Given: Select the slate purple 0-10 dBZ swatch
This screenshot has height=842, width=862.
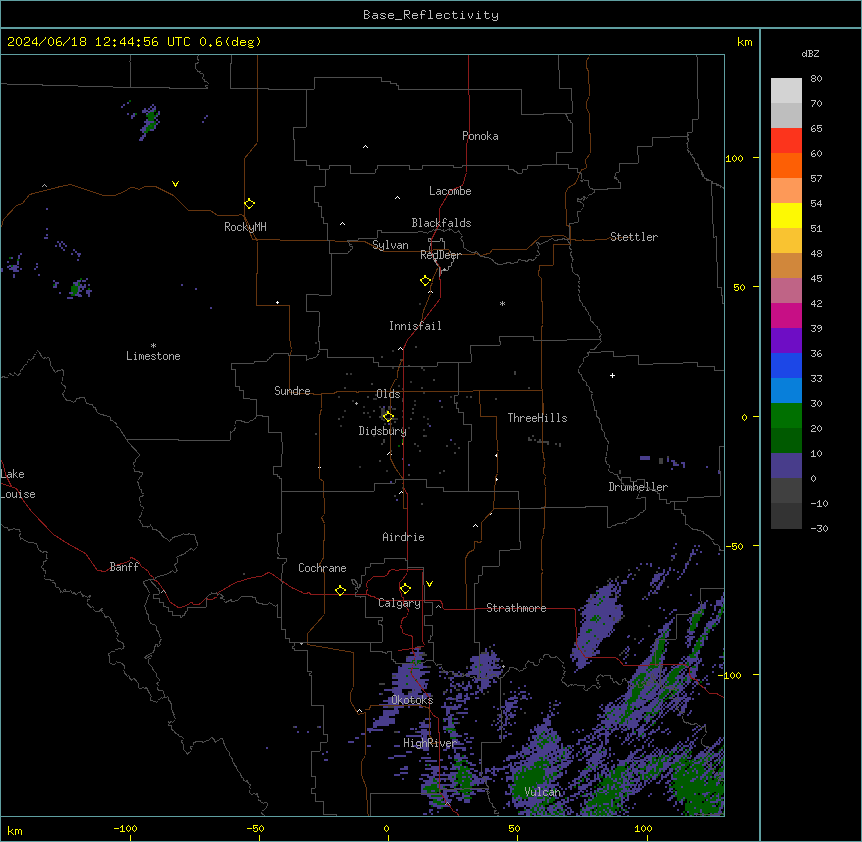Looking at the screenshot, I should 786,466.
